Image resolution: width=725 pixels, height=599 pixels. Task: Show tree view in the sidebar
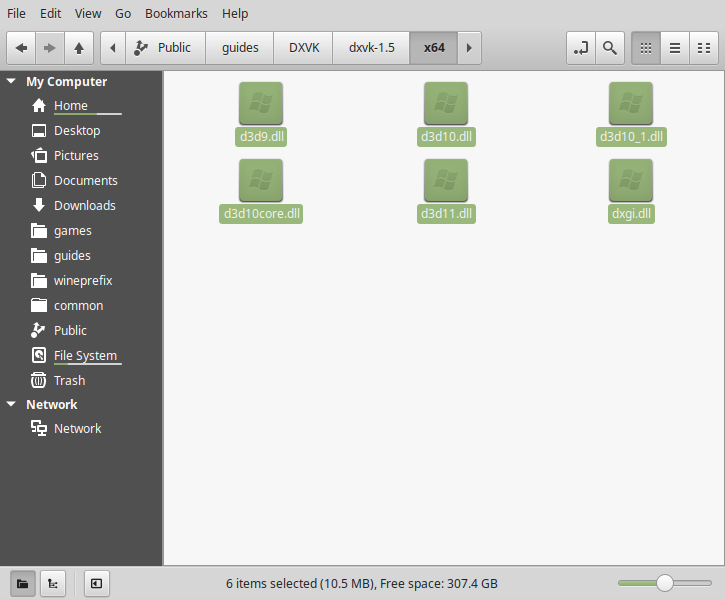[53, 584]
